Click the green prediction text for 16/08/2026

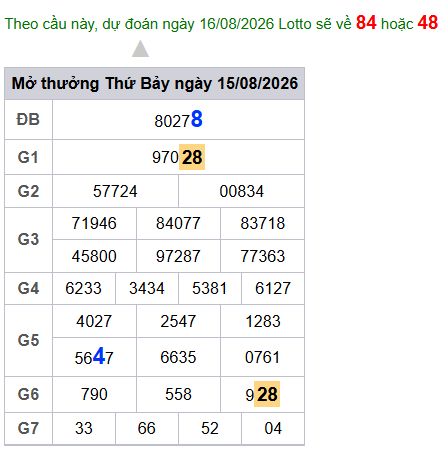pyautogui.click(x=178, y=24)
